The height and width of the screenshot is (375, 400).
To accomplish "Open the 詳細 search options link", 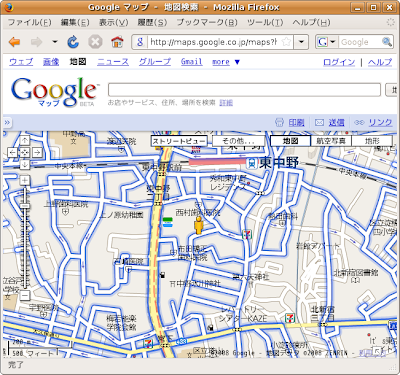I will tap(226, 103).
